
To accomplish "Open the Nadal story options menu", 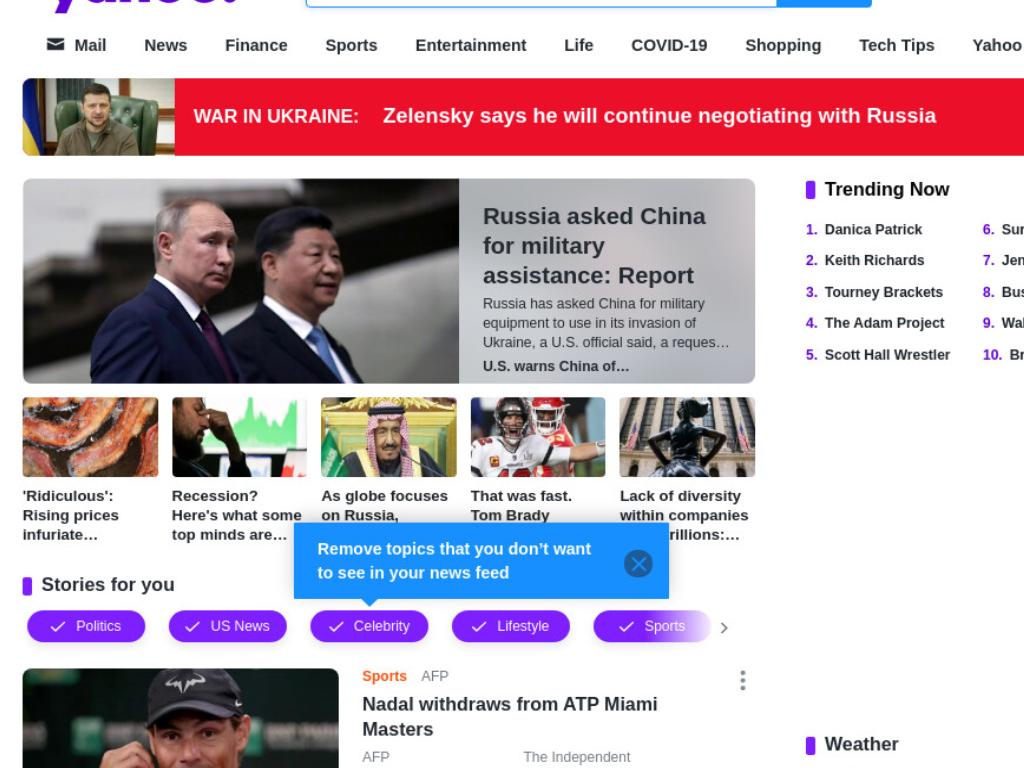I will 743,680.
